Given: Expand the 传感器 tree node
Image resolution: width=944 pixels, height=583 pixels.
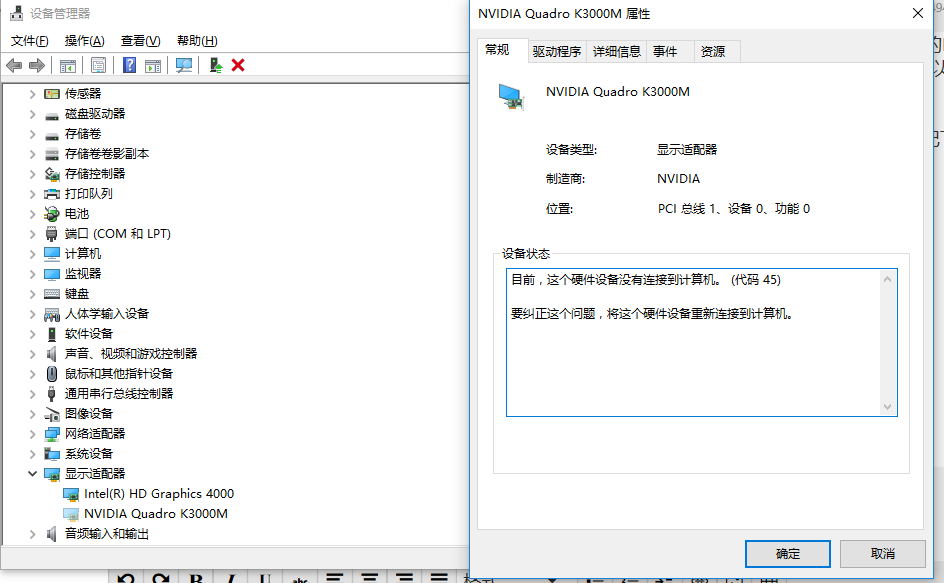Looking at the screenshot, I should tap(33, 94).
